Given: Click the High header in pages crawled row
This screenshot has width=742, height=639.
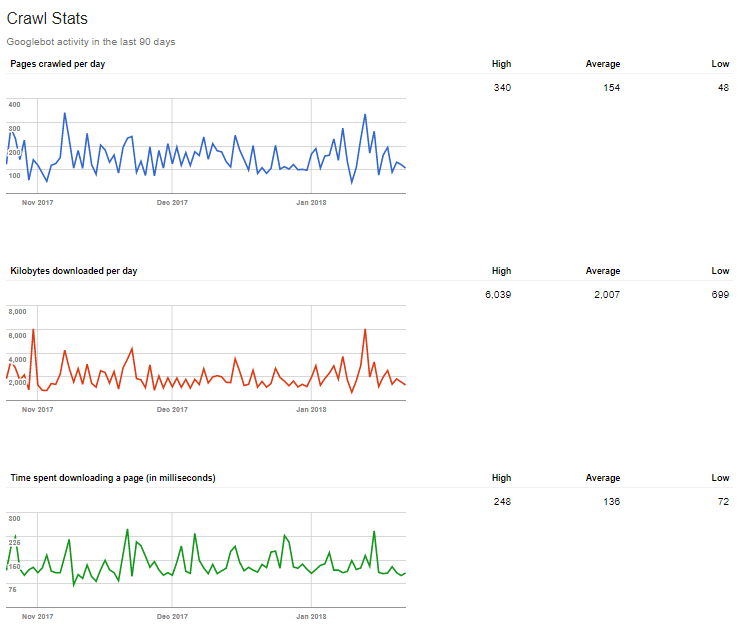Looking at the screenshot, I should click(502, 64).
